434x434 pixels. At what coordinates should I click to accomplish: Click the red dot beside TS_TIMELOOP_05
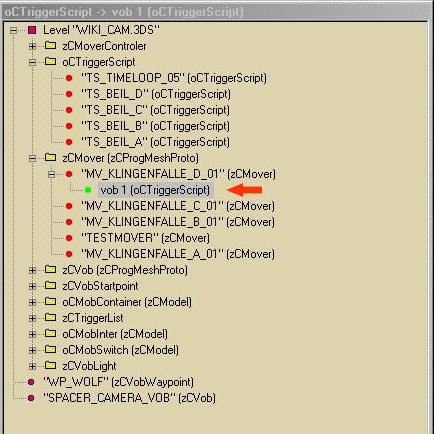pyautogui.click(x=69, y=78)
